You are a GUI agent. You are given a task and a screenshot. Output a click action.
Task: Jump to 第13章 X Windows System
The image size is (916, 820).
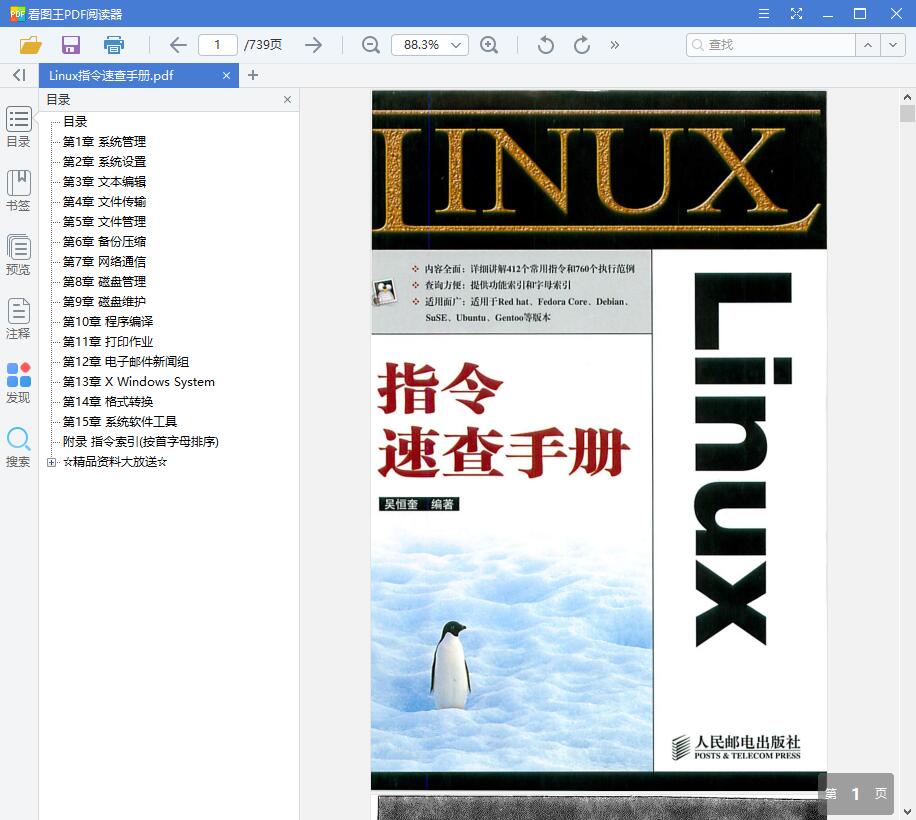coord(138,381)
